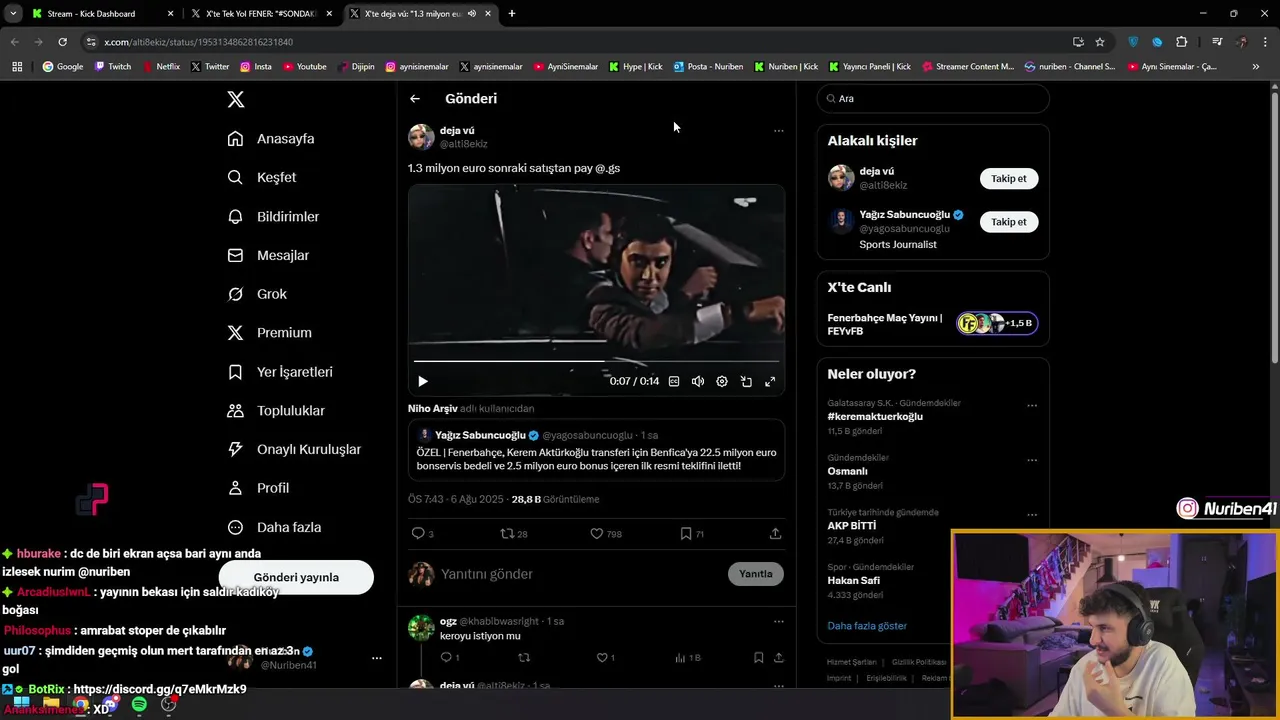Reload the page

[x=62, y=42]
